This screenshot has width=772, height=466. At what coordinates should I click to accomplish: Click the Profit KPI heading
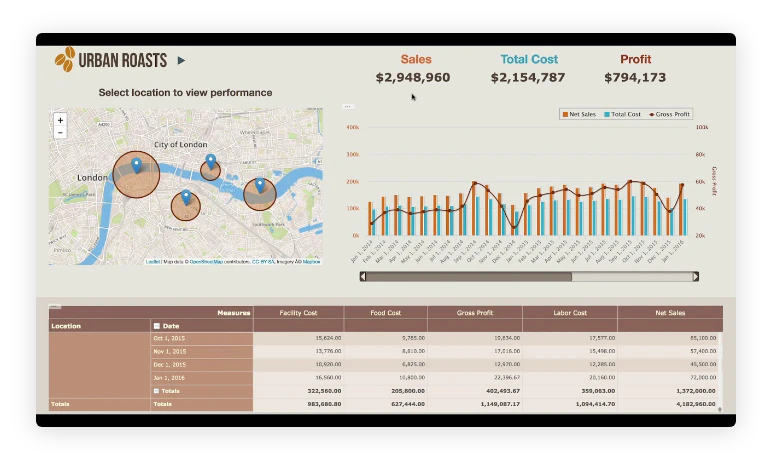point(636,59)
